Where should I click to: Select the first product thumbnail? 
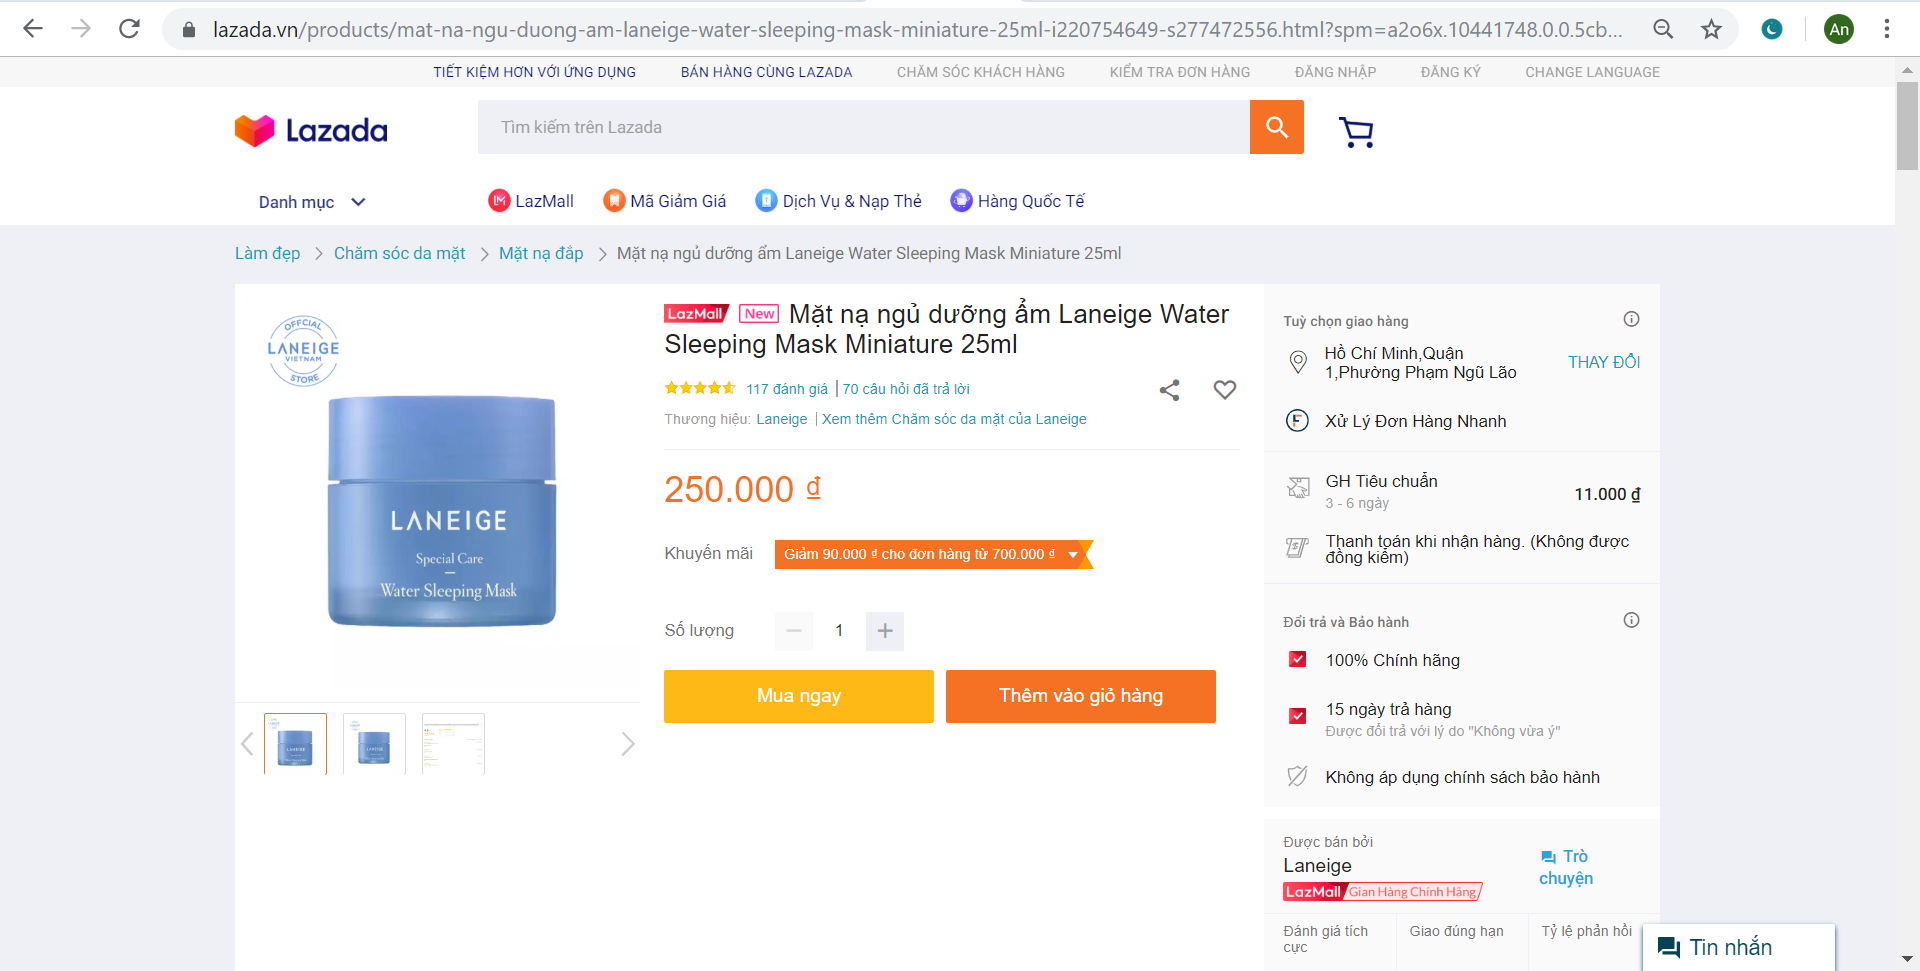coord(295,744)
